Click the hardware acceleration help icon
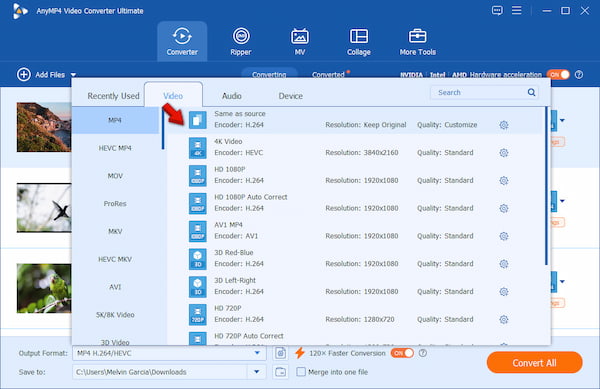The width and height of the screenshot is (600, 389). tap(579, 75)
